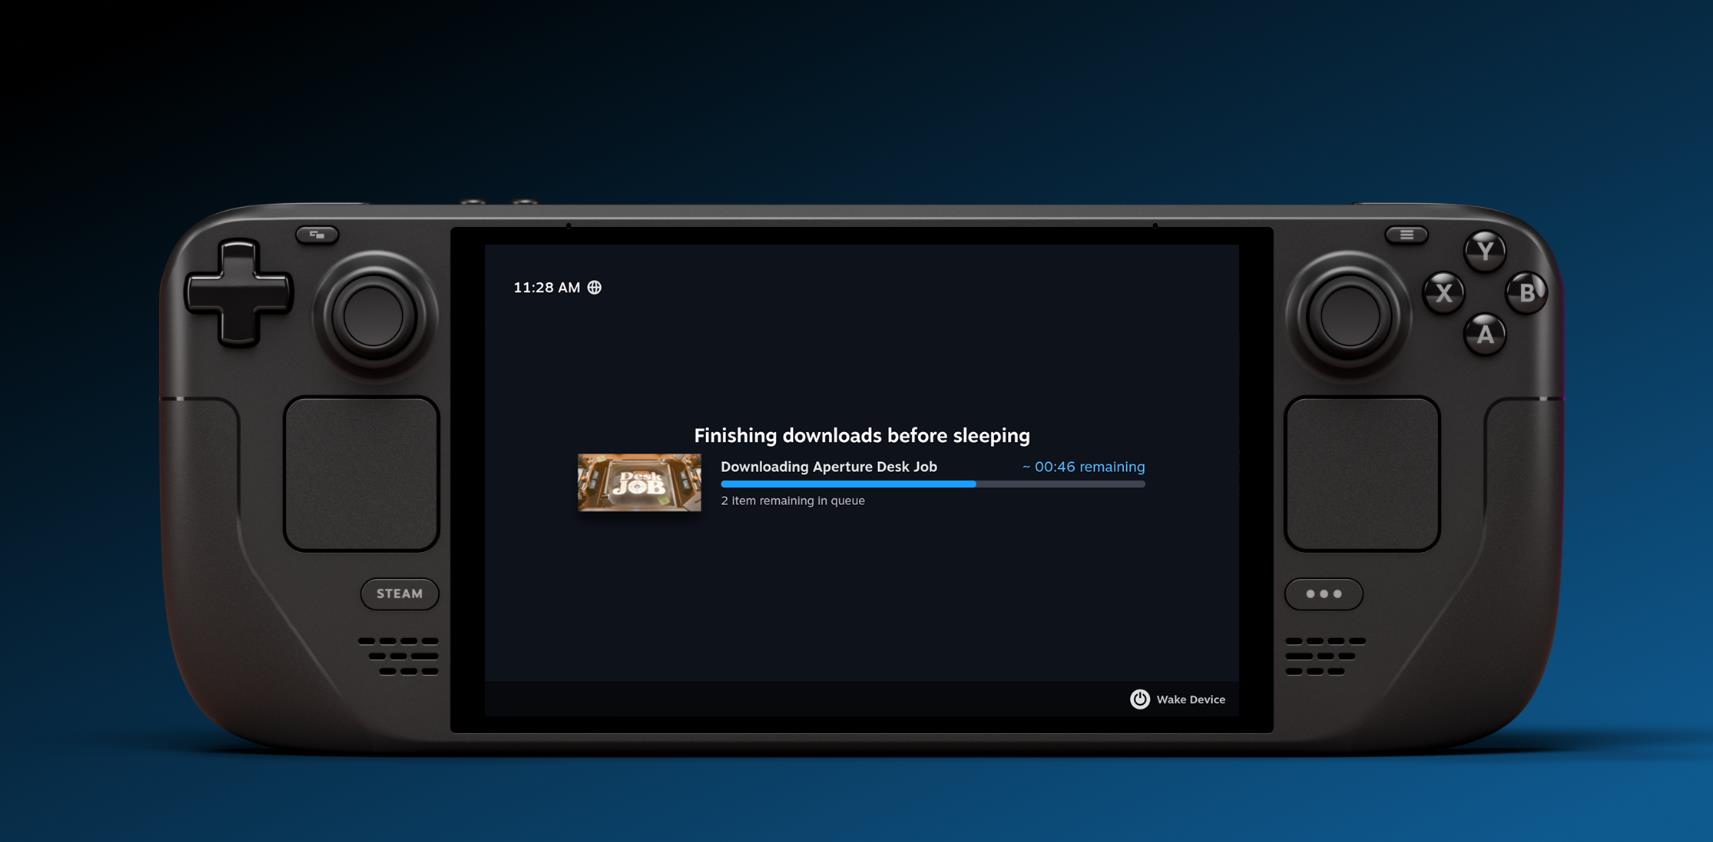Click the Aperture Desk Job thumbnail
Screen dimensions: 1713x842
639,483
